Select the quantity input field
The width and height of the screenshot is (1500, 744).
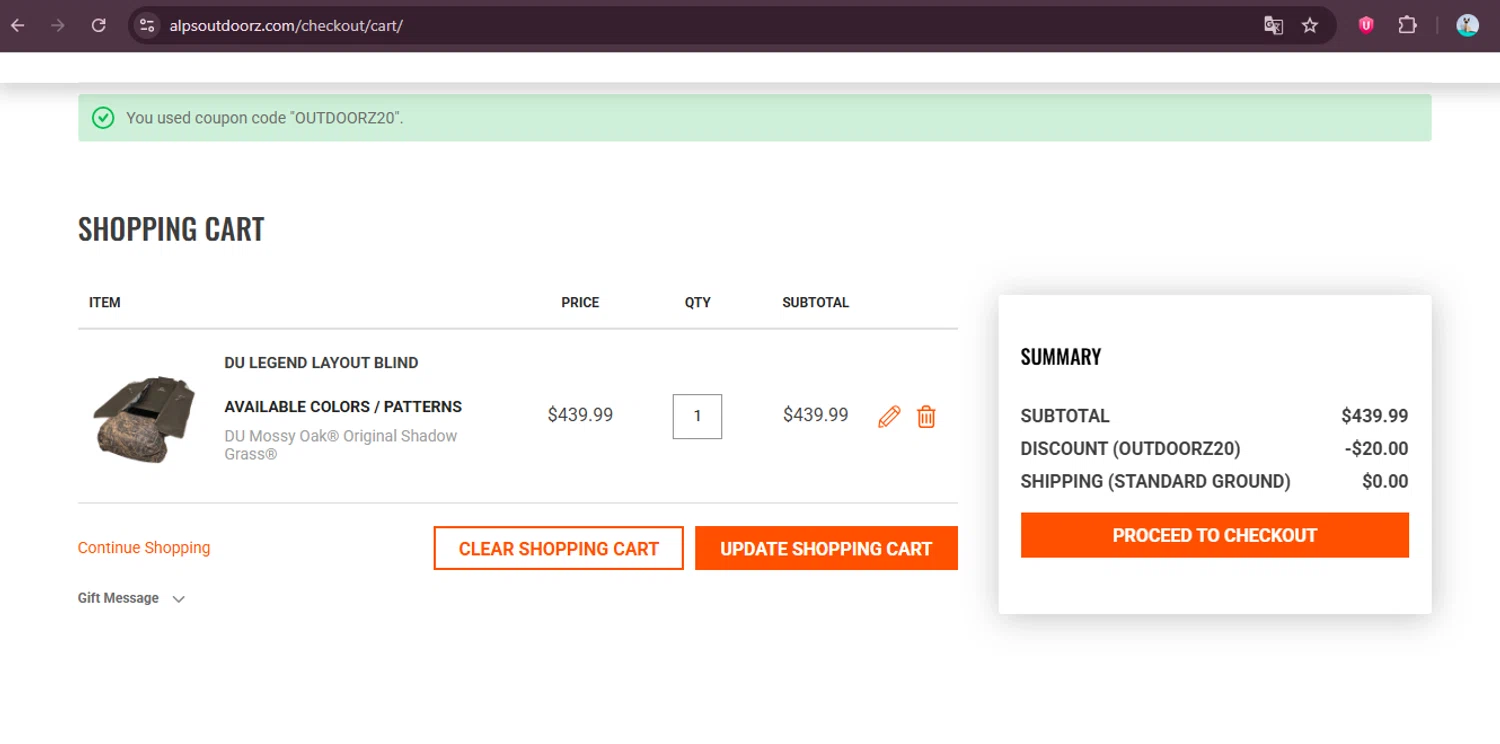(x=697, y=416)
